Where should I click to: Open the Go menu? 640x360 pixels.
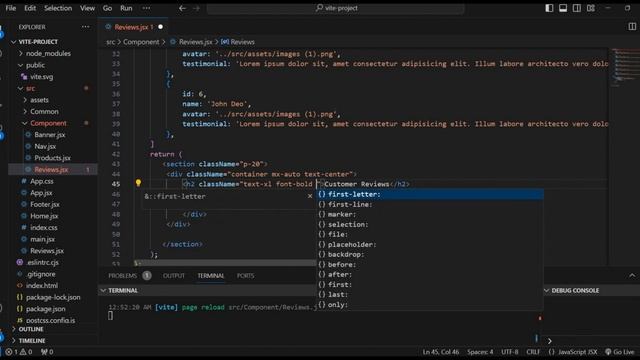(107, 8)
